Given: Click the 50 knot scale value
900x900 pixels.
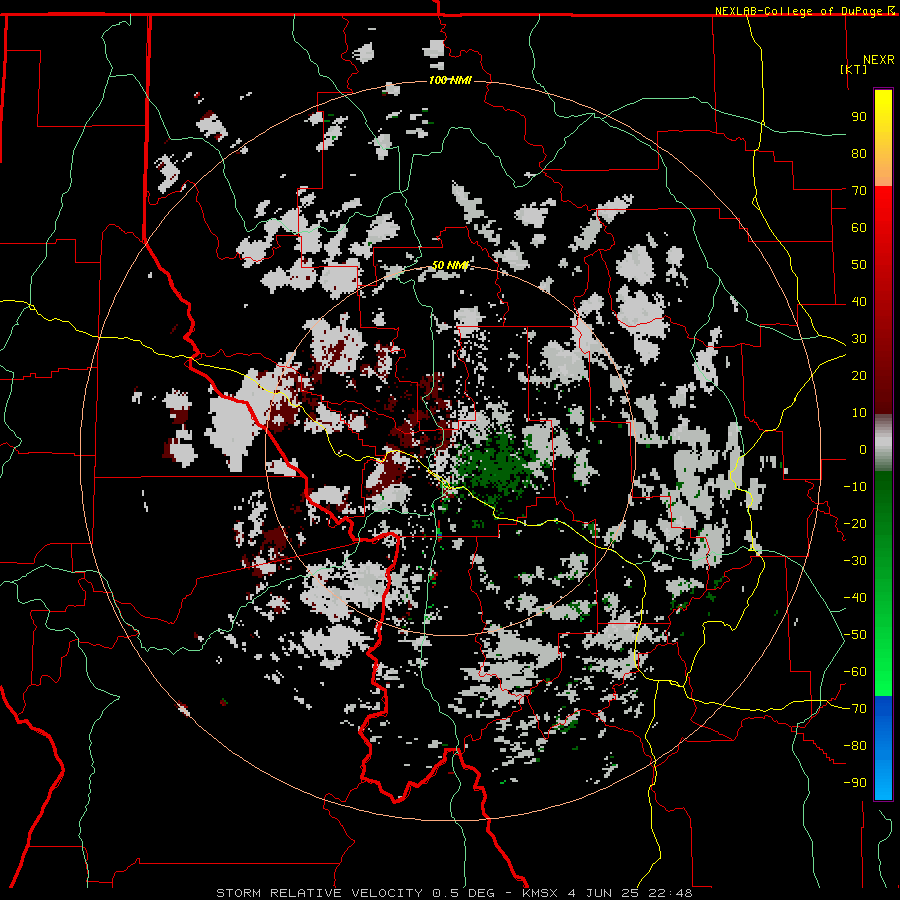Looking at the screenshot, I should (x=859, y=265).
